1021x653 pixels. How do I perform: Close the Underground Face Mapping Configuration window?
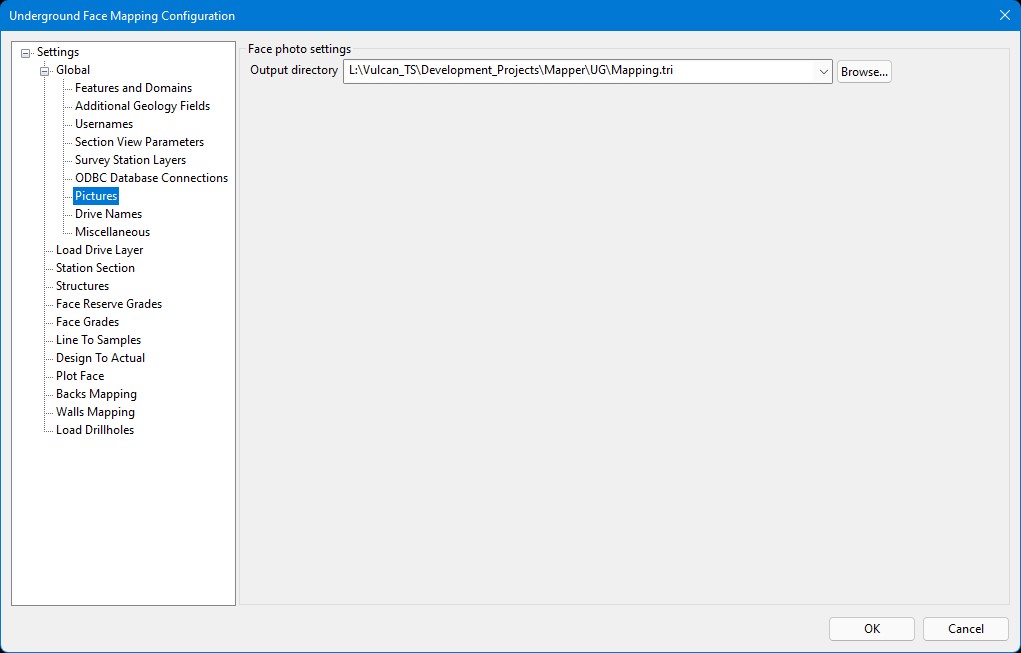pyautogui.click(x=1005, y=15)
